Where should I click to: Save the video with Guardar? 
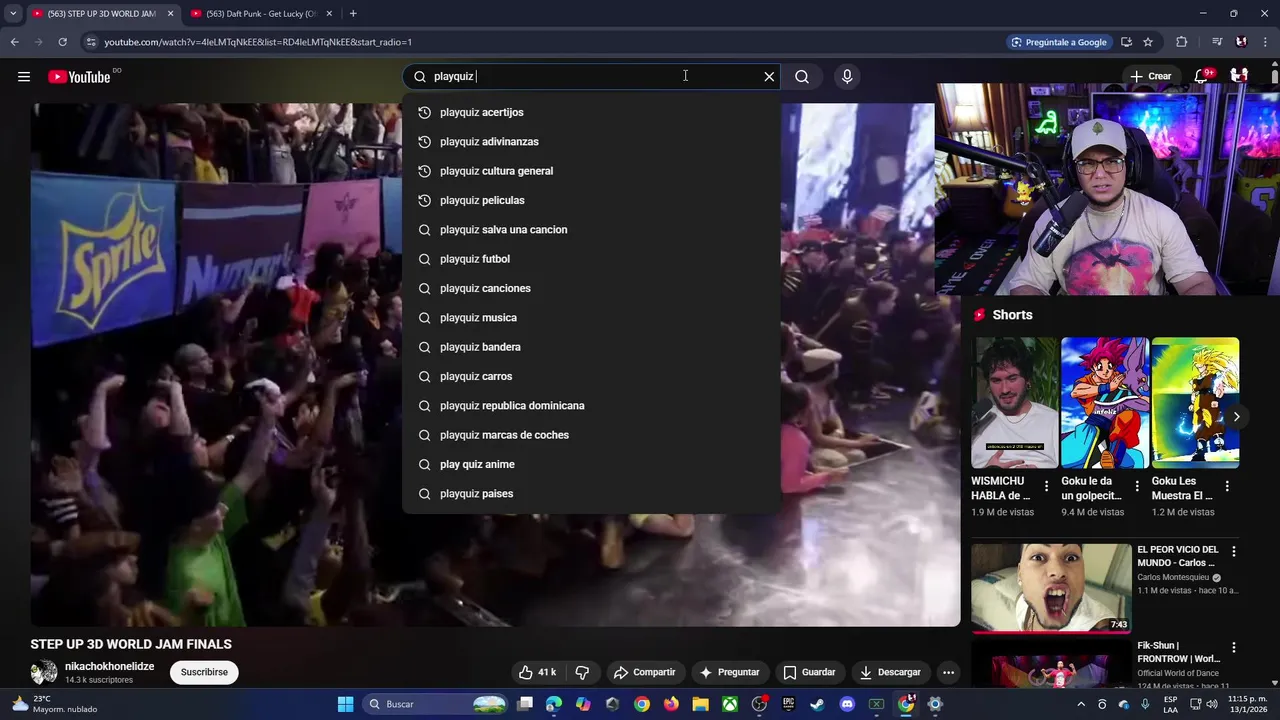coord(809,672)
